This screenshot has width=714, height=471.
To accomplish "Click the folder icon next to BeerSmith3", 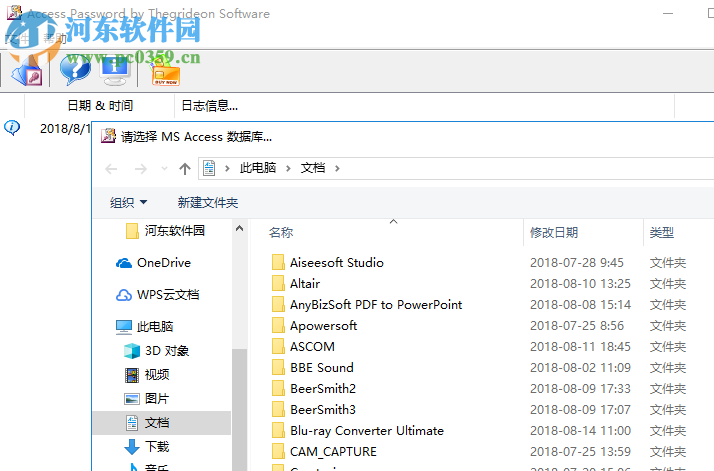I will 278,409.
